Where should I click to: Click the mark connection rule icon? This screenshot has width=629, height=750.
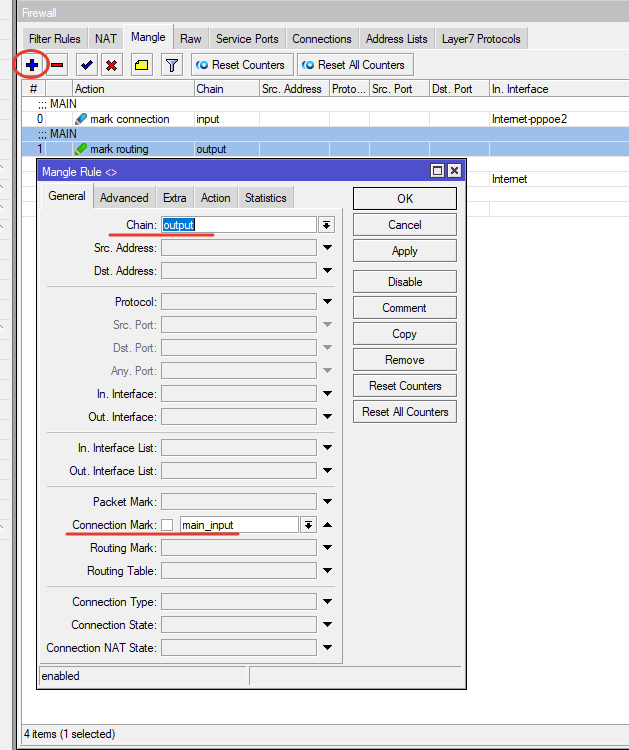coord(81,119)
